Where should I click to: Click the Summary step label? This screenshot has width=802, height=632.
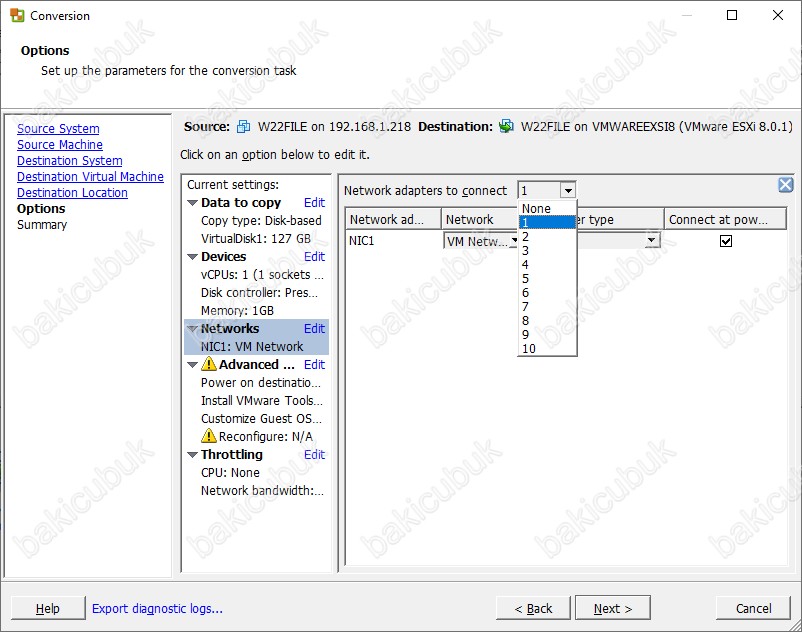(x=42, y=225)
